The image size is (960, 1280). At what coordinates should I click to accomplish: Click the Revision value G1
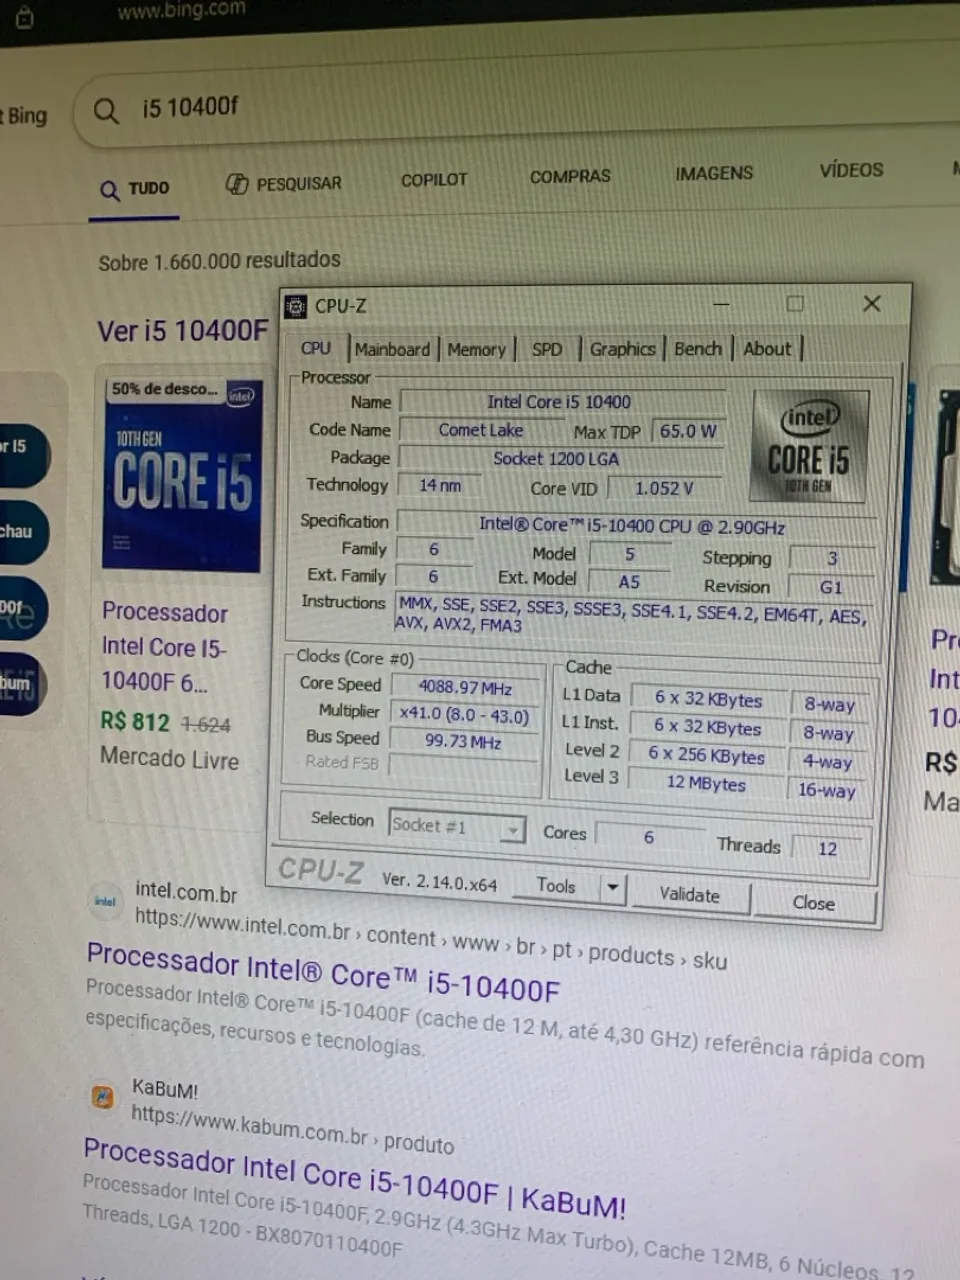point(832,587)
